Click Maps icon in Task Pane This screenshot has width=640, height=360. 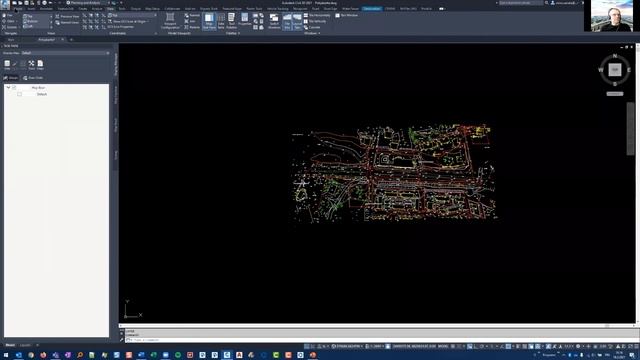[40, 65]
